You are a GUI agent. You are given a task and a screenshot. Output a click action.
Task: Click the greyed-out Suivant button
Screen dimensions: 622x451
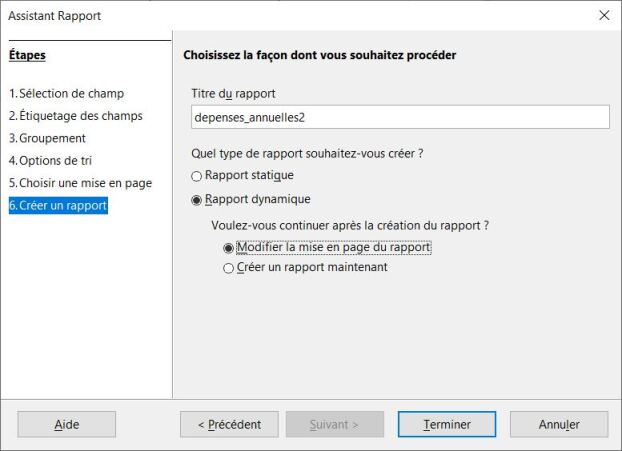(331, 424)
